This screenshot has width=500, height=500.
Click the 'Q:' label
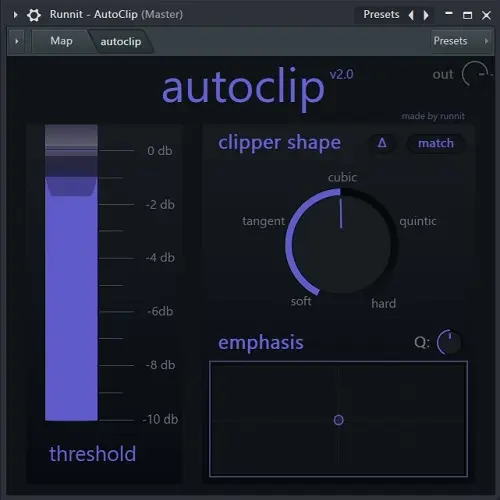pos(422,342)
